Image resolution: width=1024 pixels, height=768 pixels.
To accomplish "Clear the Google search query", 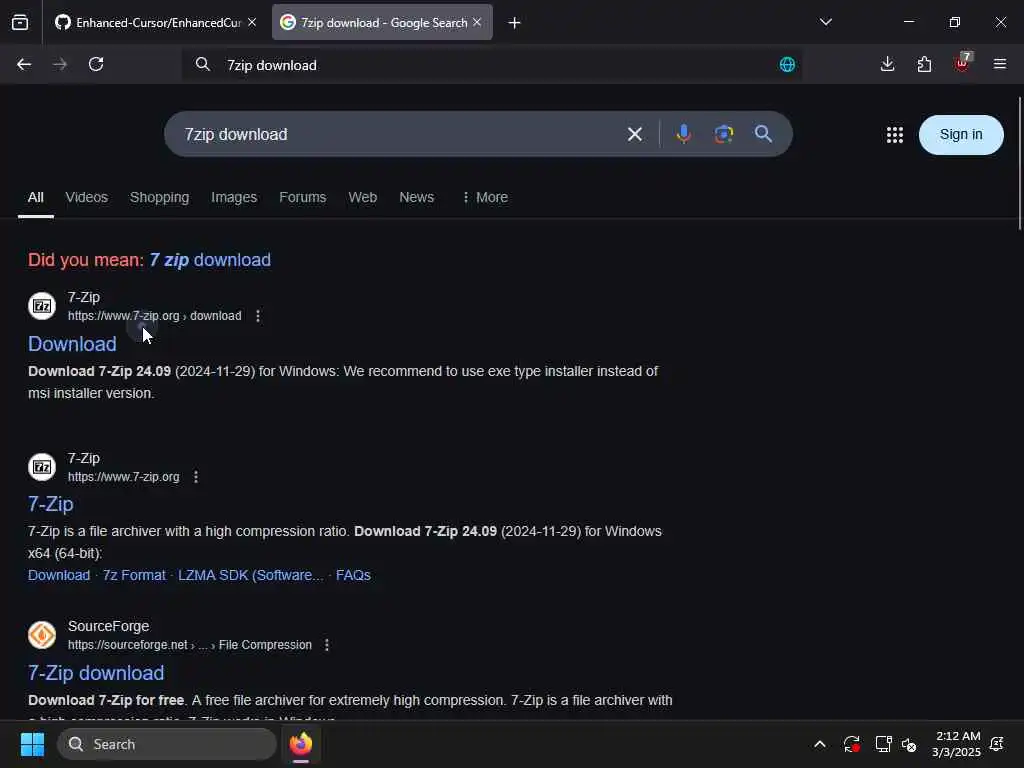I will (635, 135).
